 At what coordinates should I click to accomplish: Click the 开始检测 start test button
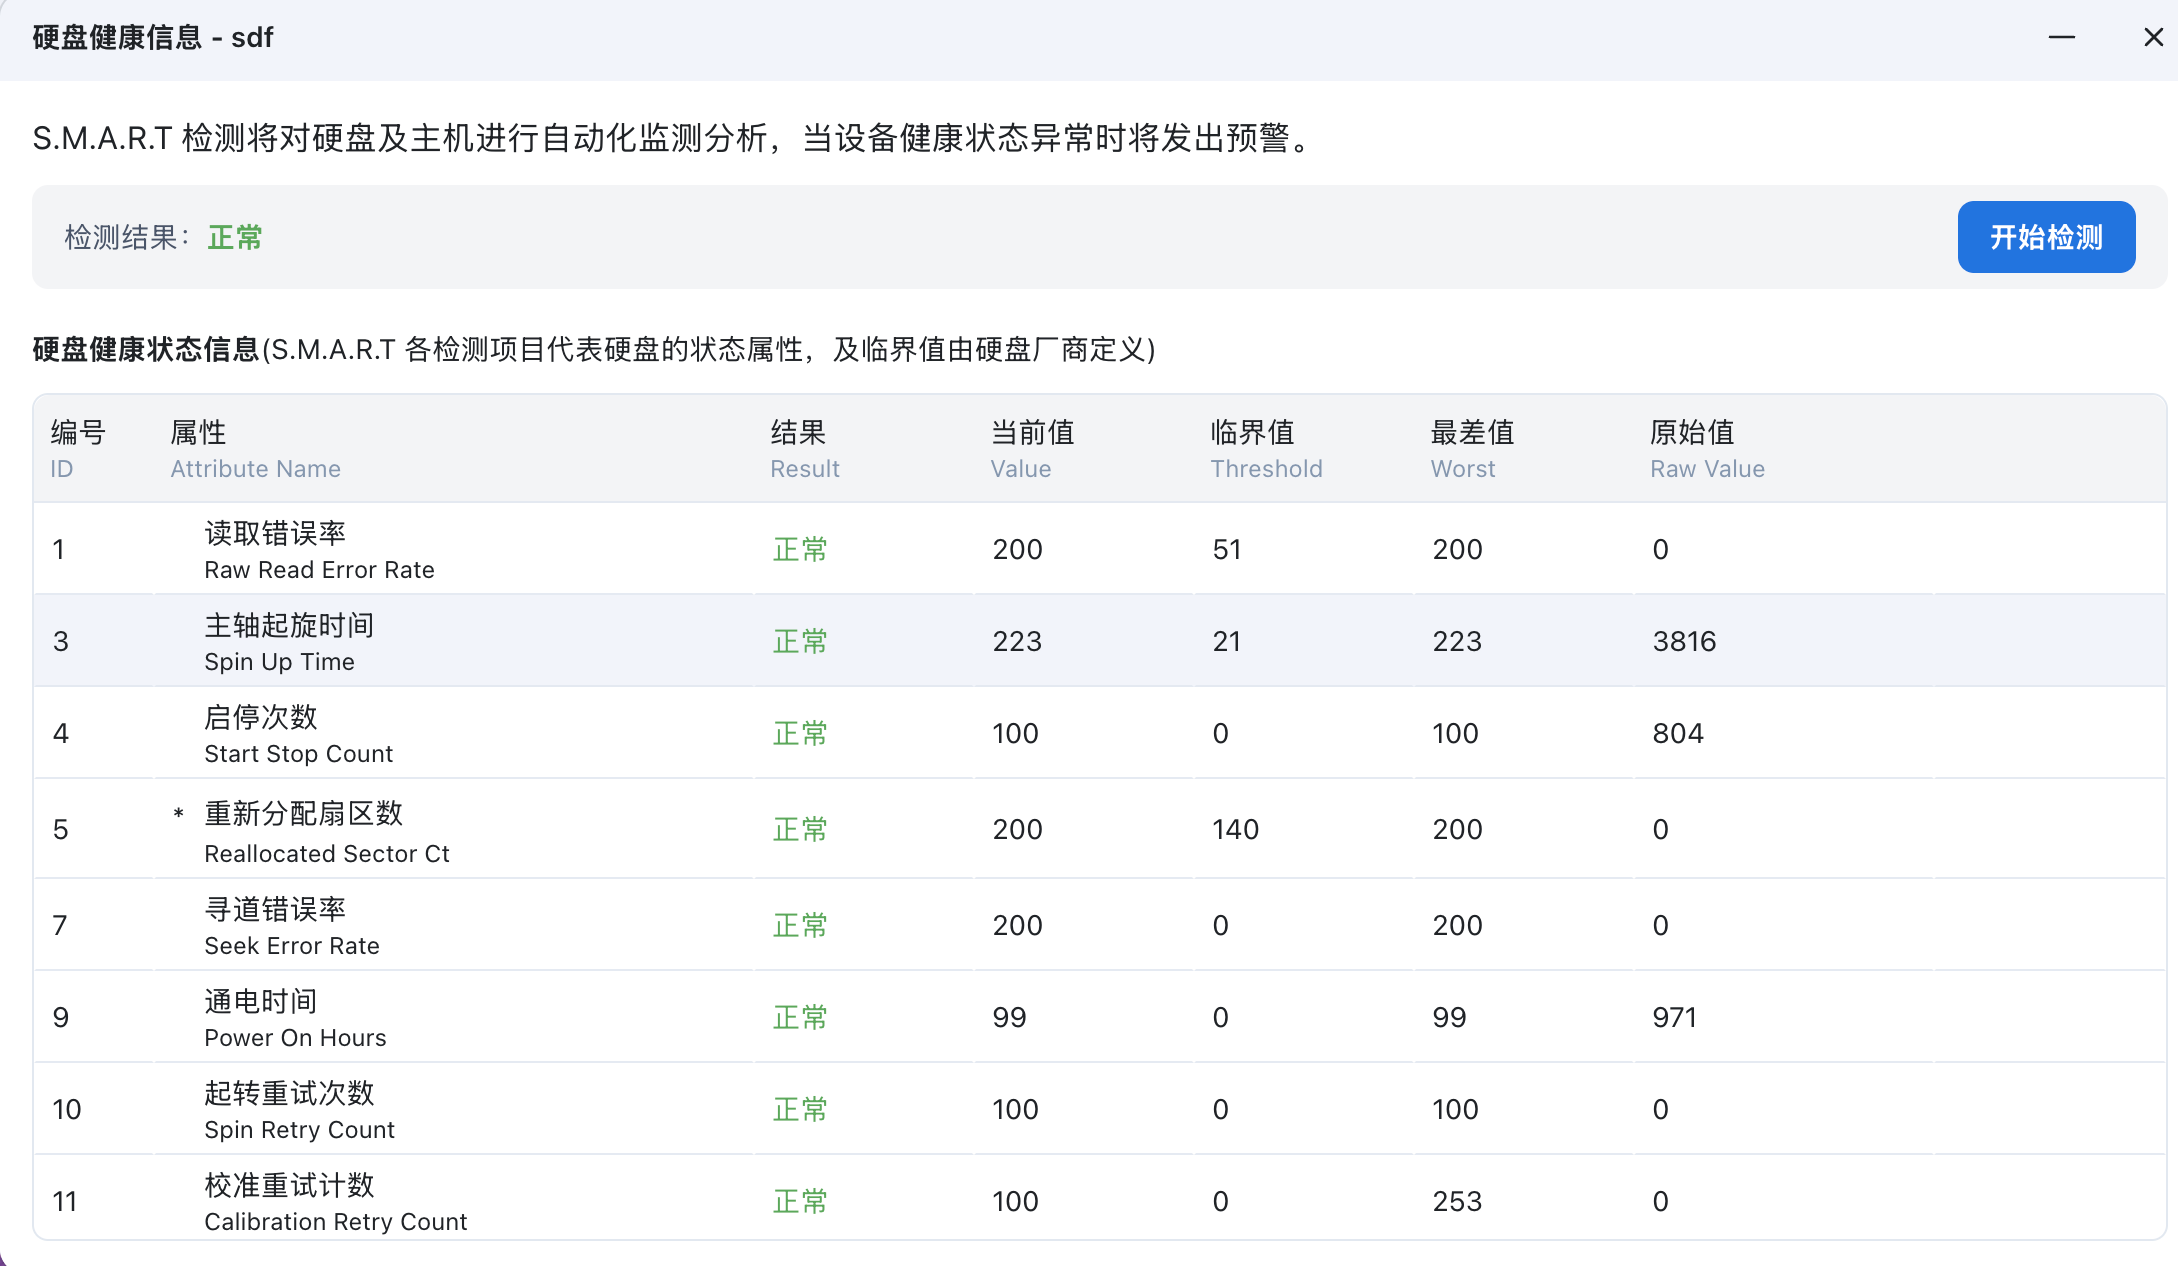(x=2045, y=237)
